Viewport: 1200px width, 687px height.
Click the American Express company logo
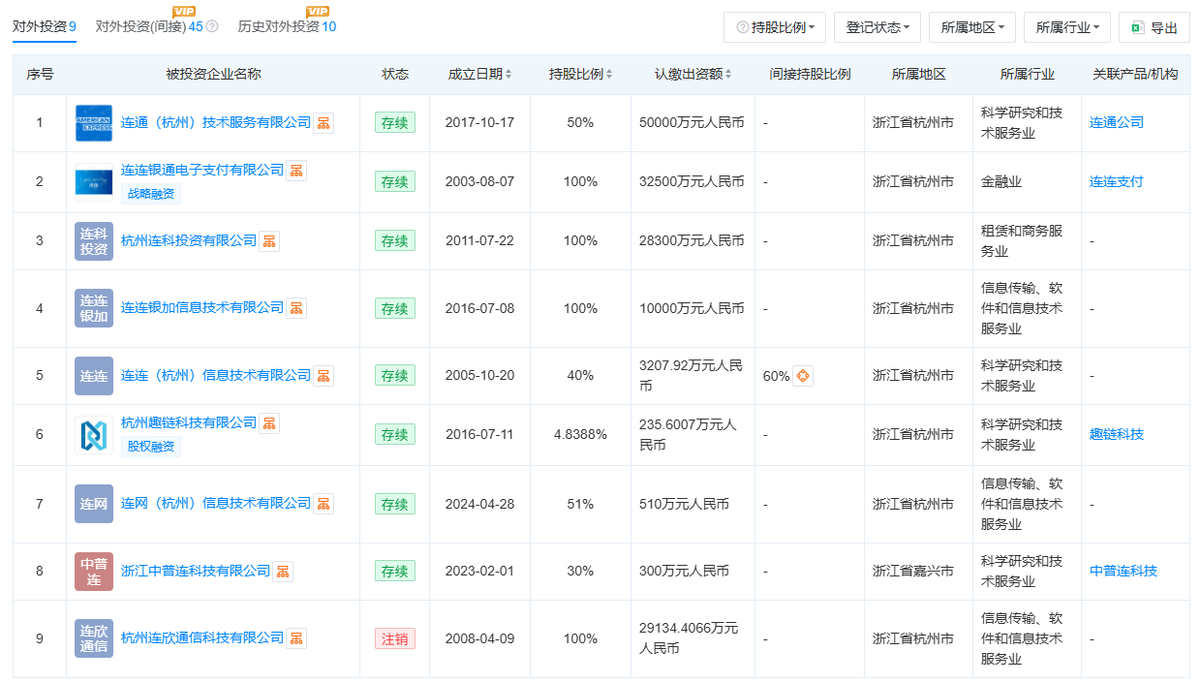pyautogui.click(x=94, y=123)
